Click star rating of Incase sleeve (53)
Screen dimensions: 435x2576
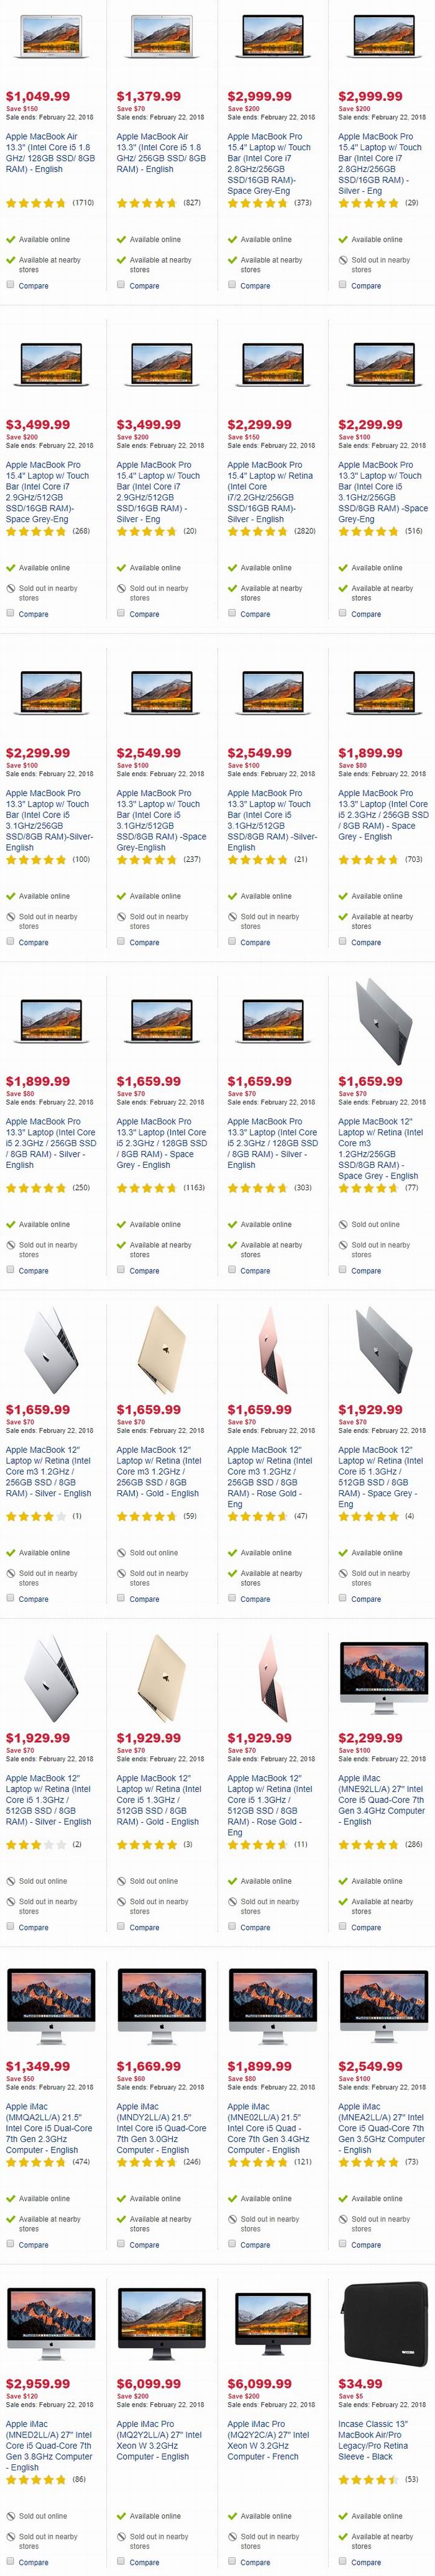point(368,2480)
